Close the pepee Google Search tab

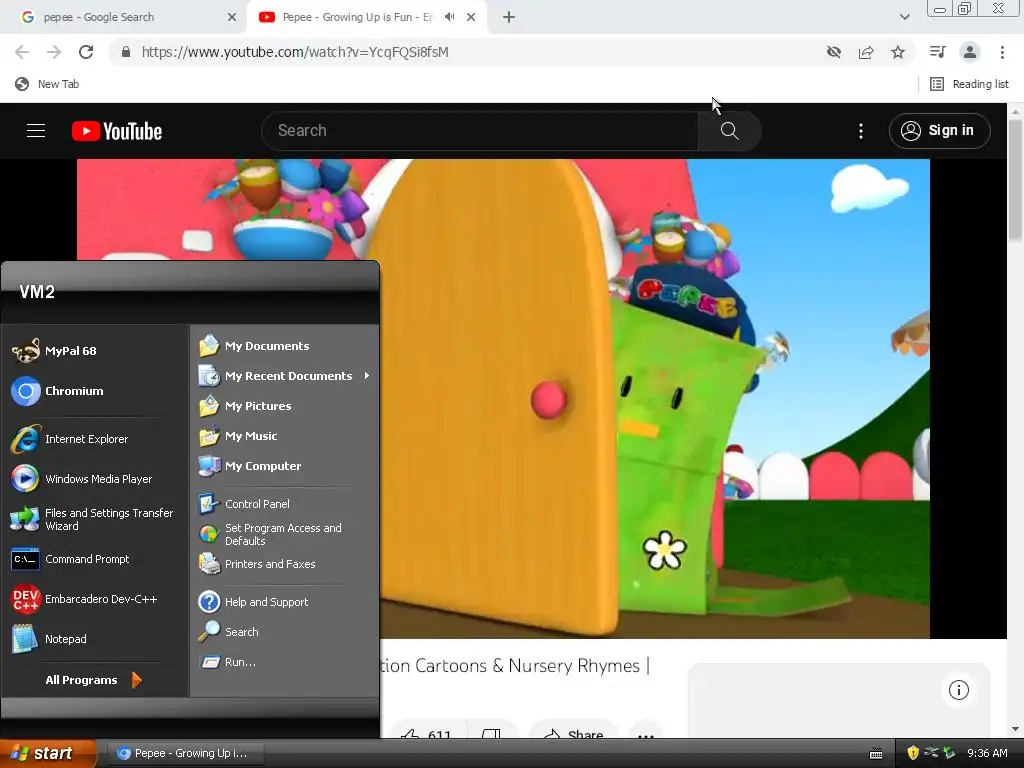click(x=232, y=18)
